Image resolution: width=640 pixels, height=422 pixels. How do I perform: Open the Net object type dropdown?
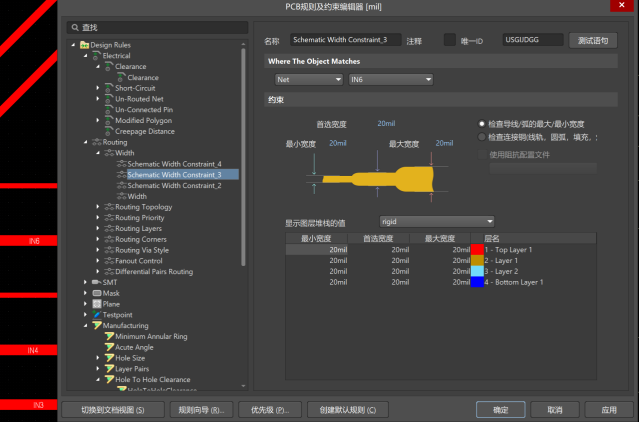click(x=308, y=78)
